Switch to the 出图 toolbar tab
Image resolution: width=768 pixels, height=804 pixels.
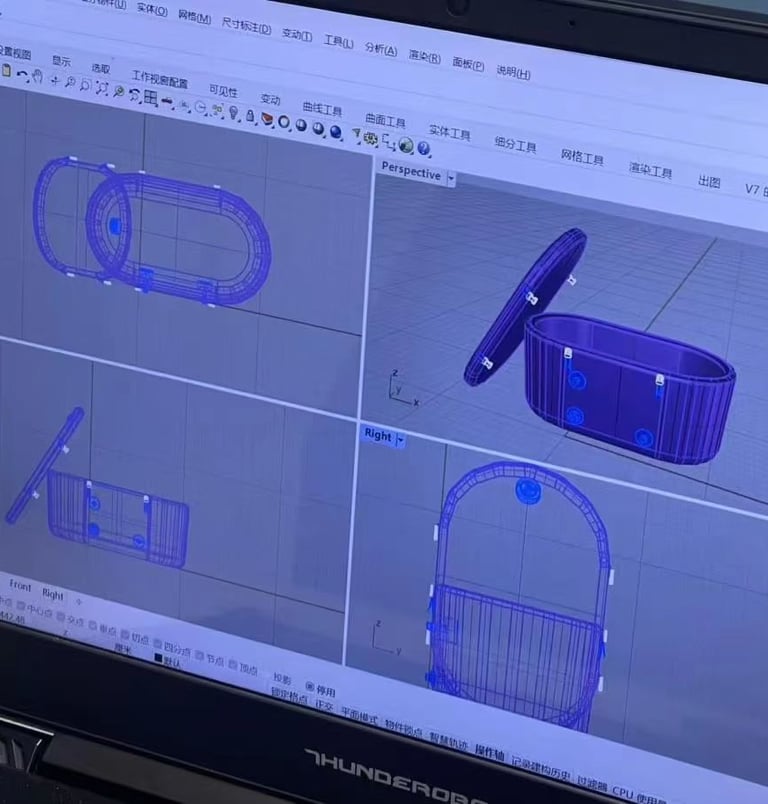pyautogui.click(x=709, y=181)
